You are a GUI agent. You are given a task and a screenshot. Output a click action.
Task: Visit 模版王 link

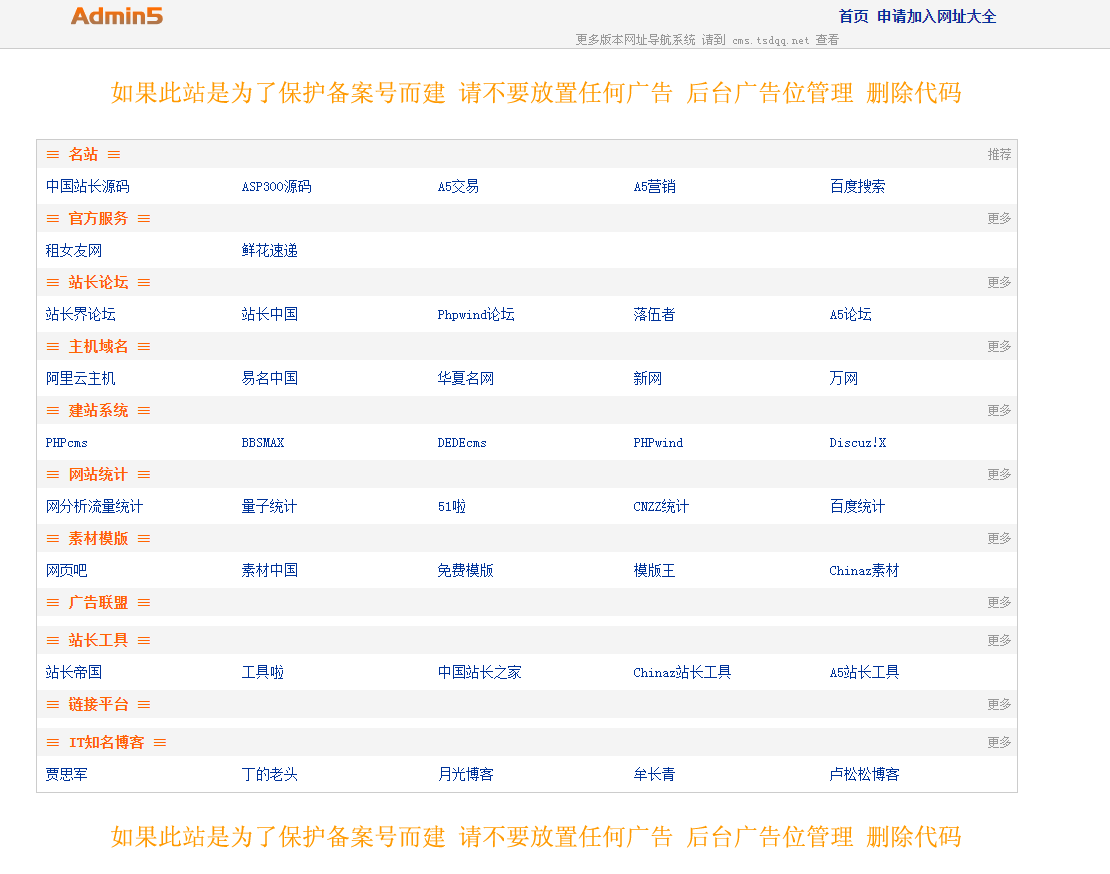tap(654, 570)
